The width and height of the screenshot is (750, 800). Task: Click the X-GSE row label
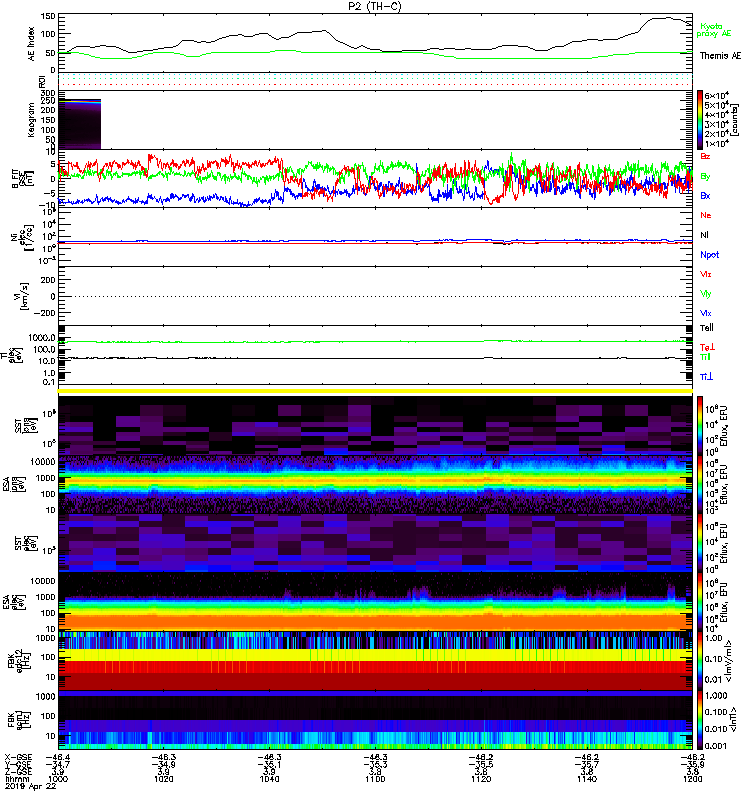18,757
